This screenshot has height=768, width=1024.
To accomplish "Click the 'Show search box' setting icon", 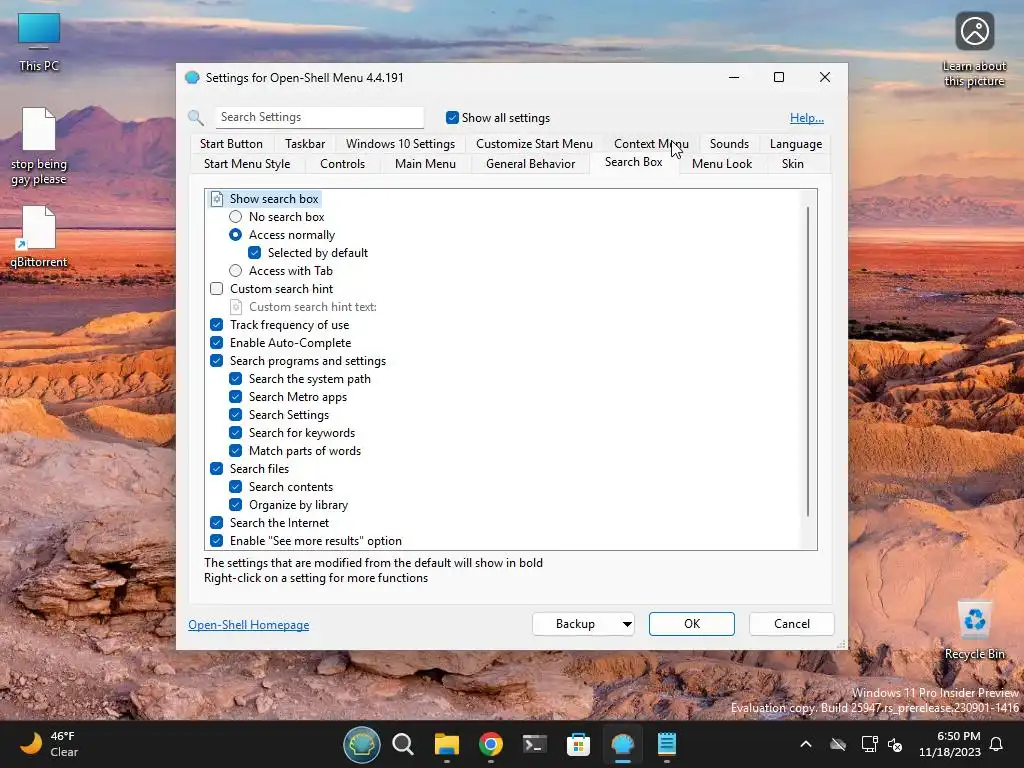I will tap(217, 199).
